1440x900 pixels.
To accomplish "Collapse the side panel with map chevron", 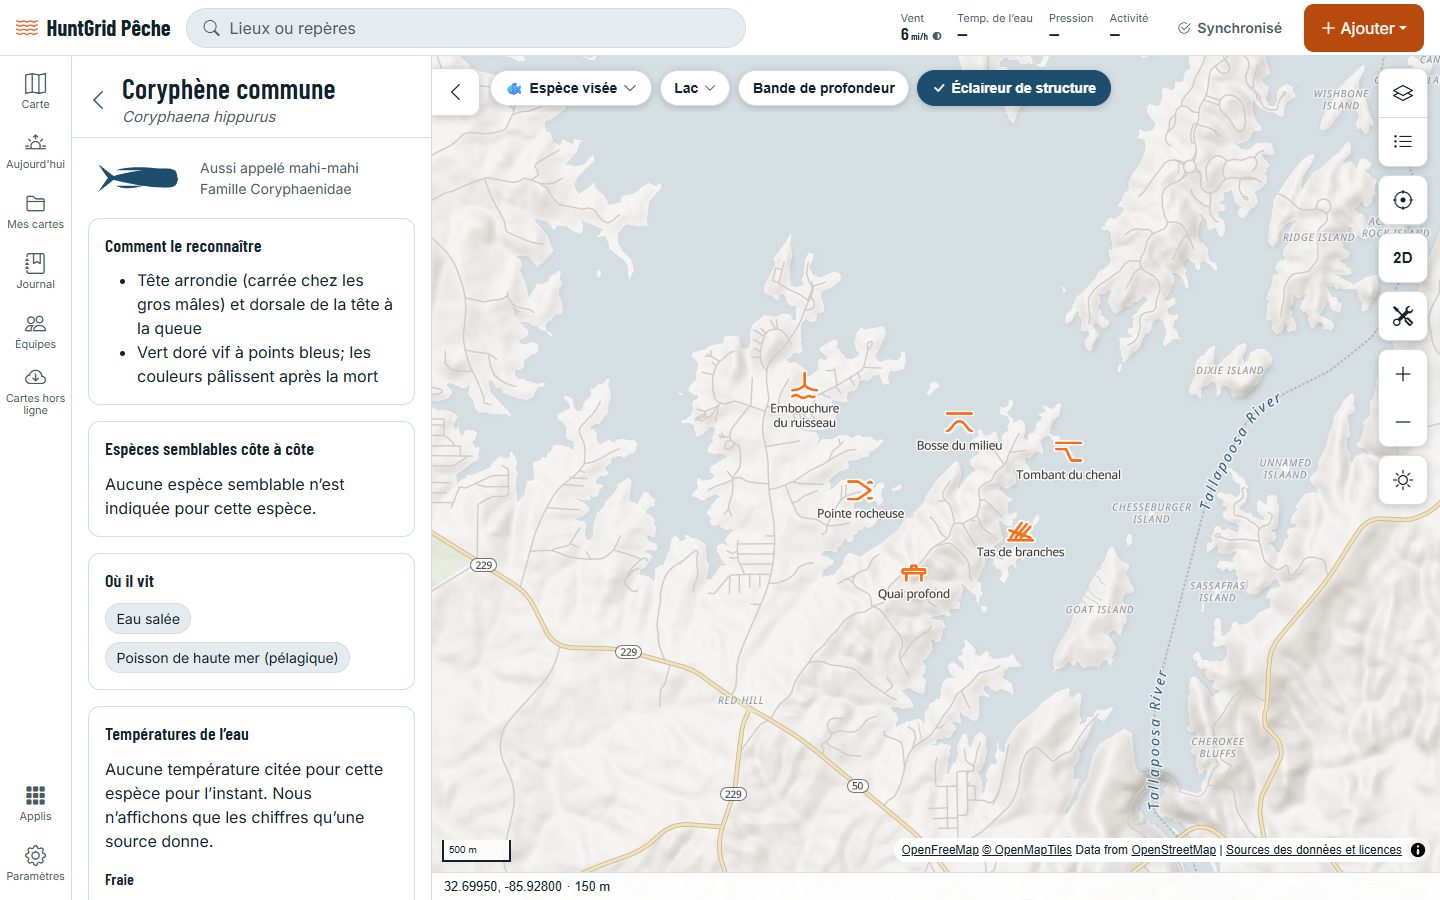I will tap(456, 92).
